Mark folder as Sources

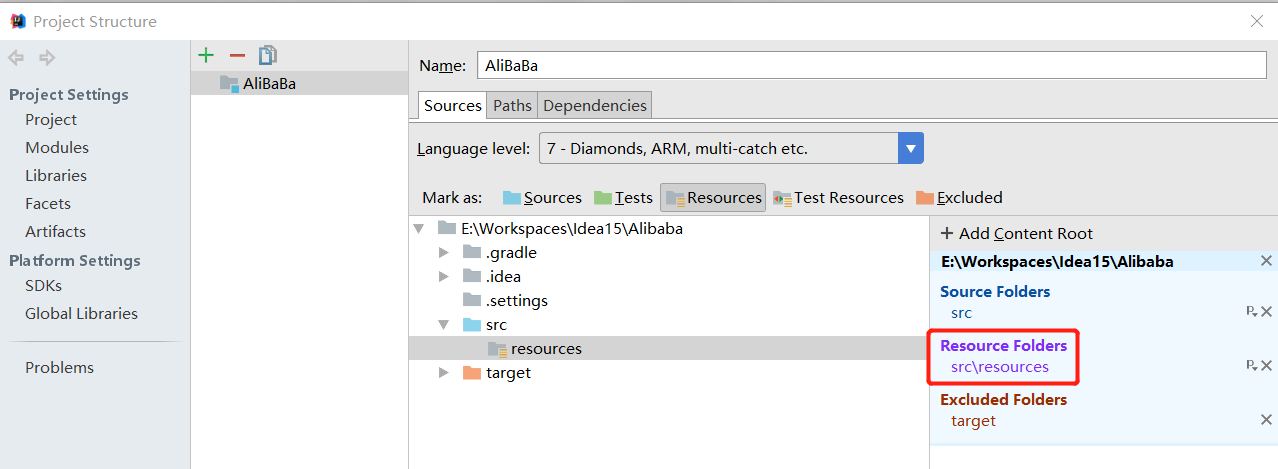tap(542, 198)
